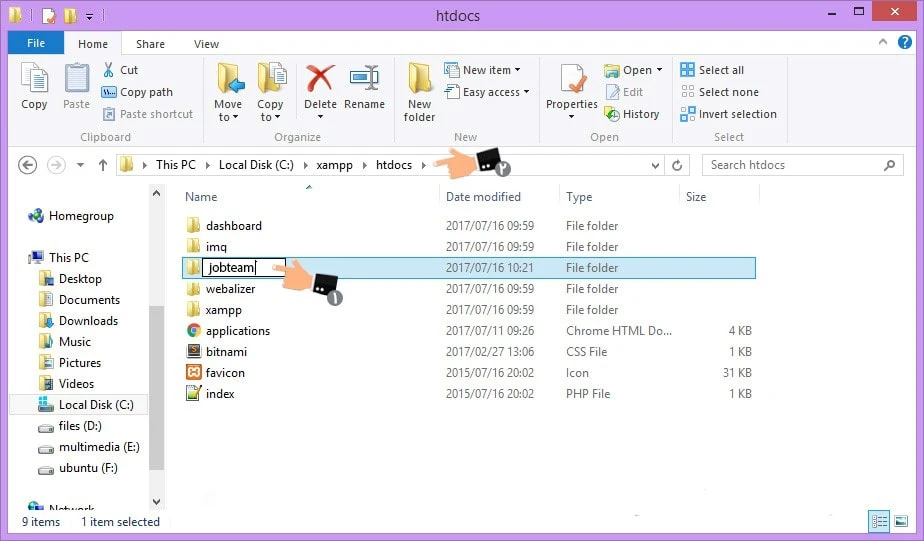Sort files by Date modified column

pos(483,197)
